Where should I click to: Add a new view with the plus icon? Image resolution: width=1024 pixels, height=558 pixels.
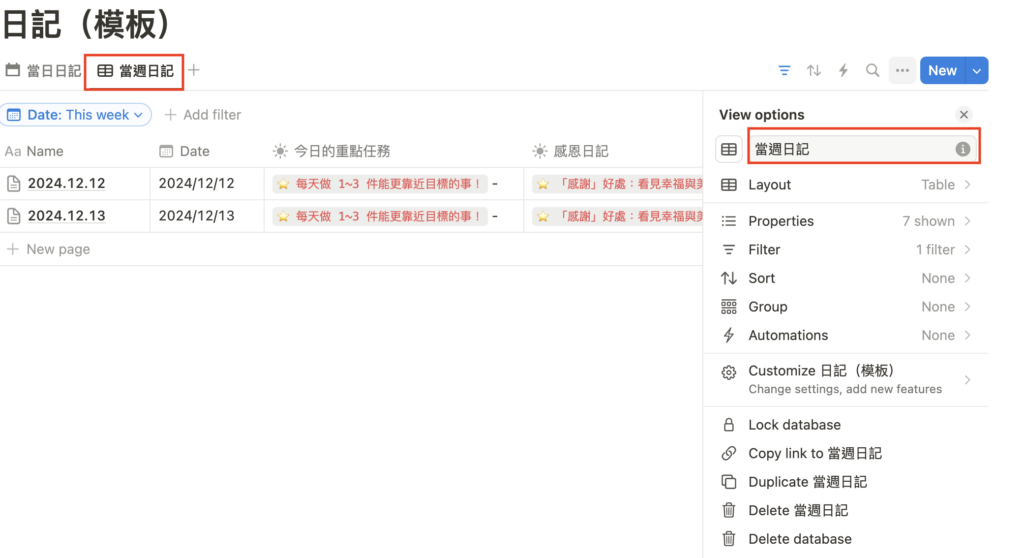(x=194, y=70)
